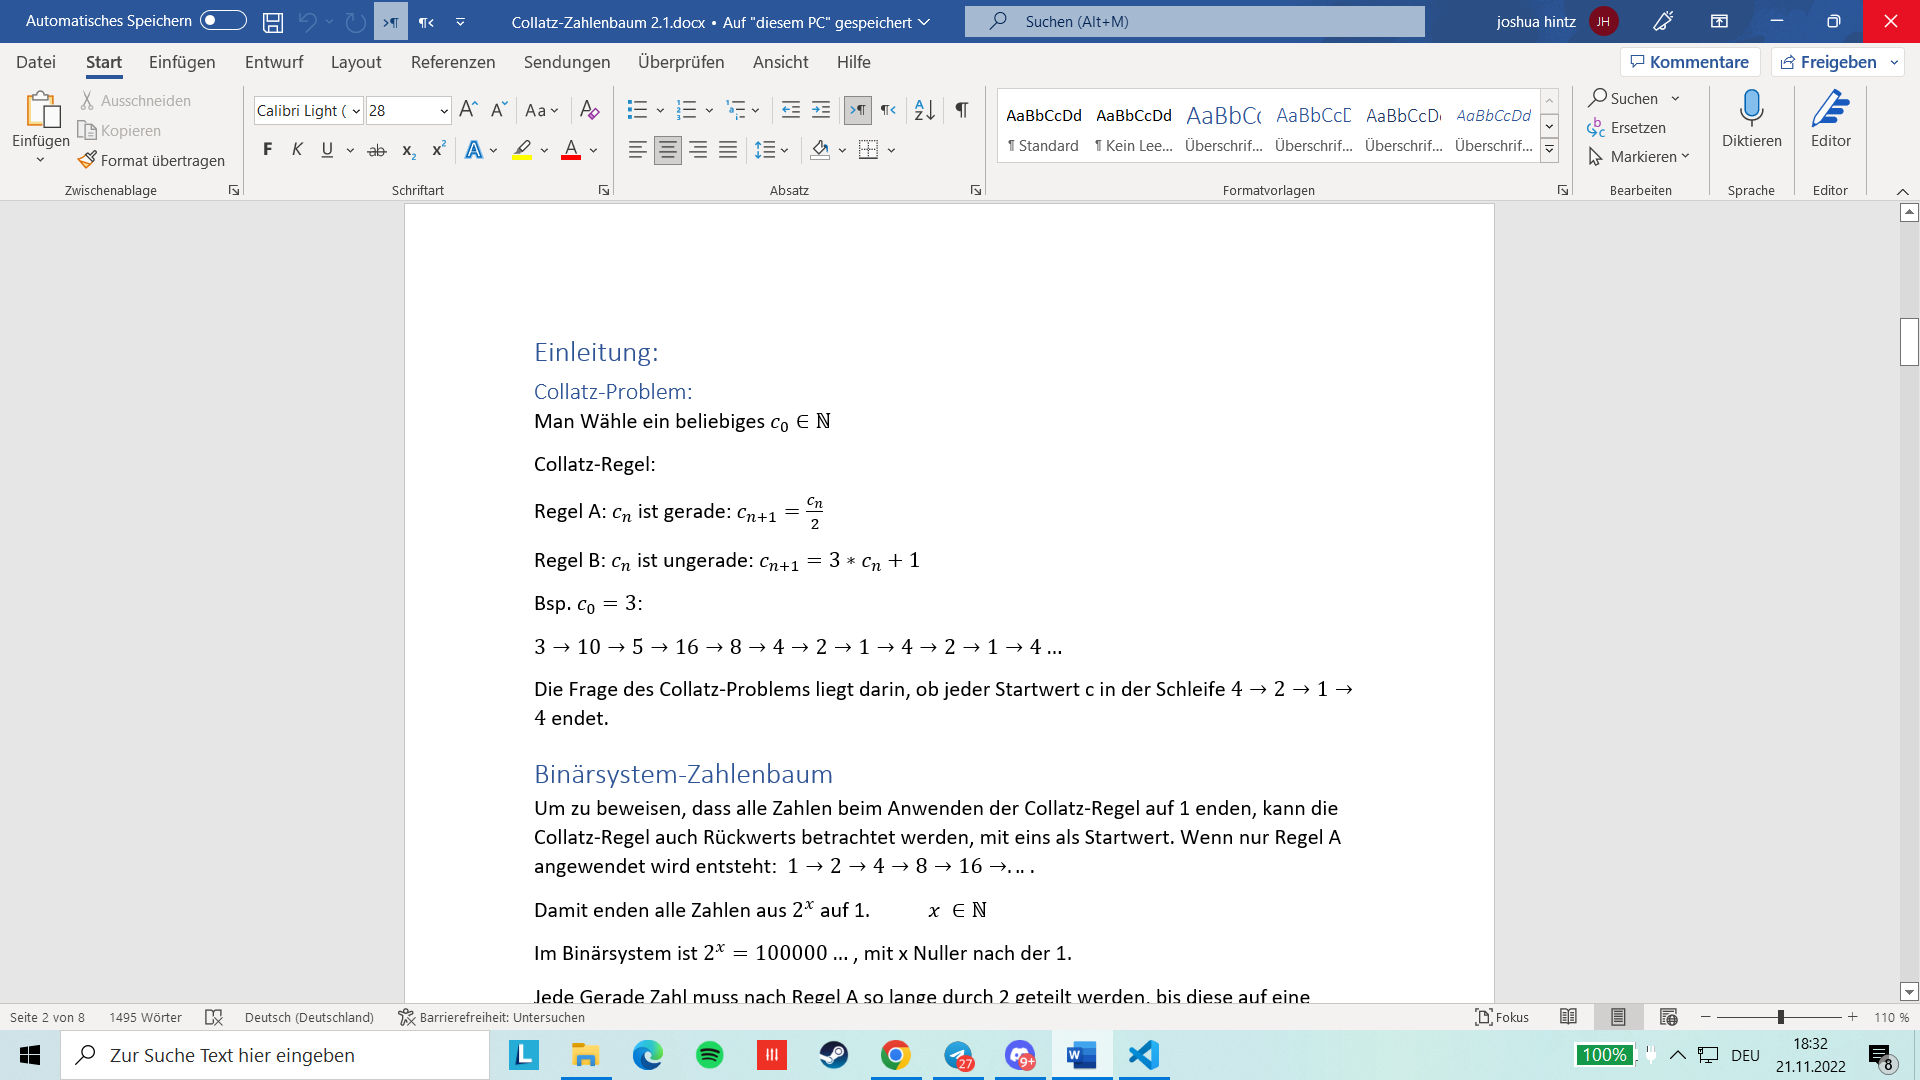This screenshot has width=1920, height=1080.
Task: Switch to read mode view
Action: click(1568, 1017)
